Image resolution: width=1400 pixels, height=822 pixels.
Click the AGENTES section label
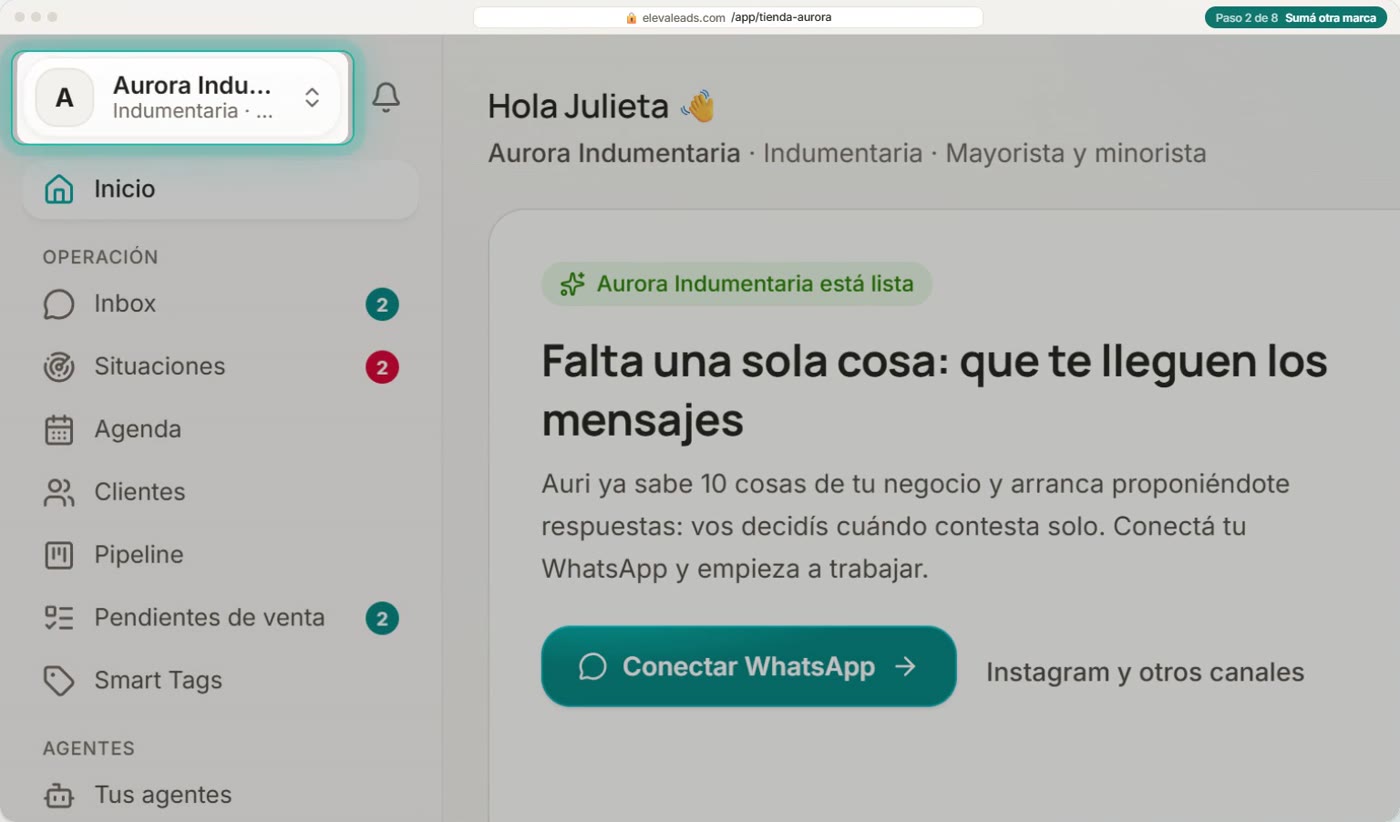point(89,749)
